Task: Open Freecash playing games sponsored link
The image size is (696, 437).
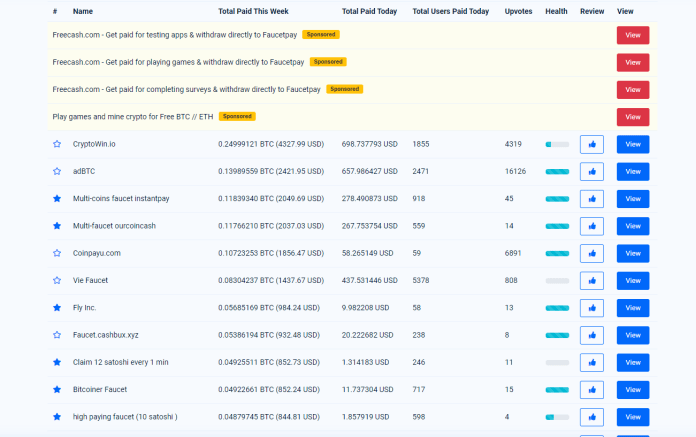Action: click(180, 62)
